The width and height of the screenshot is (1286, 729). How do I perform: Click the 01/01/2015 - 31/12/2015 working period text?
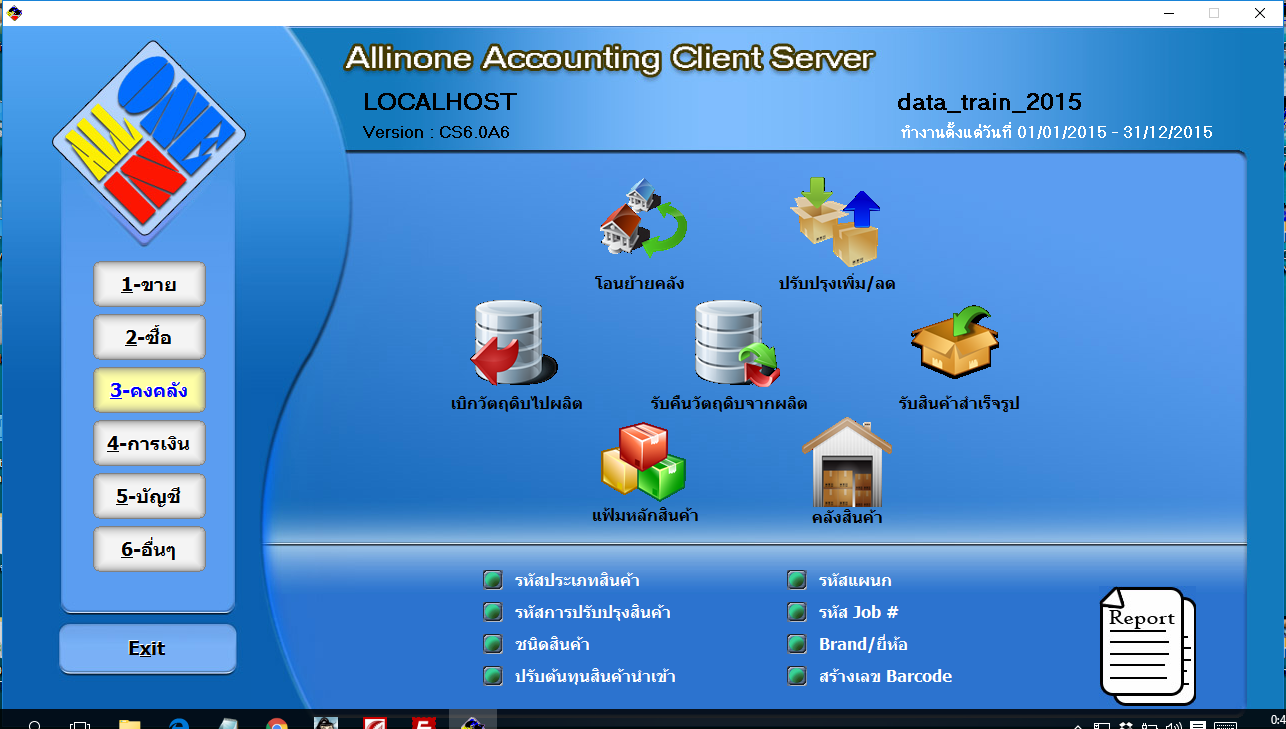[1115, 132]
